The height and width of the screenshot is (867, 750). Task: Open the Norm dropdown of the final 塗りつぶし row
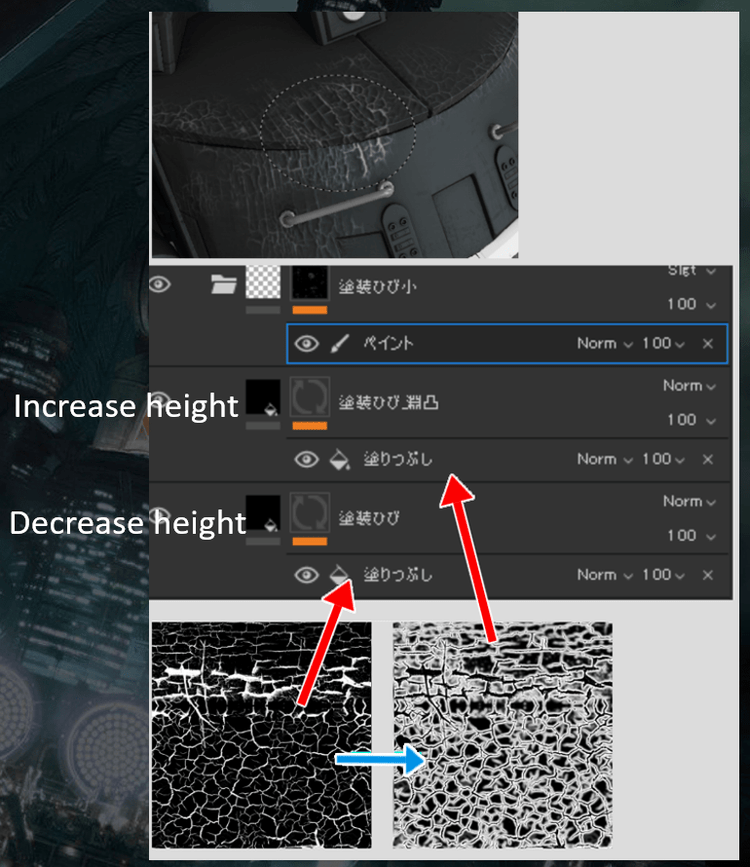point(605,575)
